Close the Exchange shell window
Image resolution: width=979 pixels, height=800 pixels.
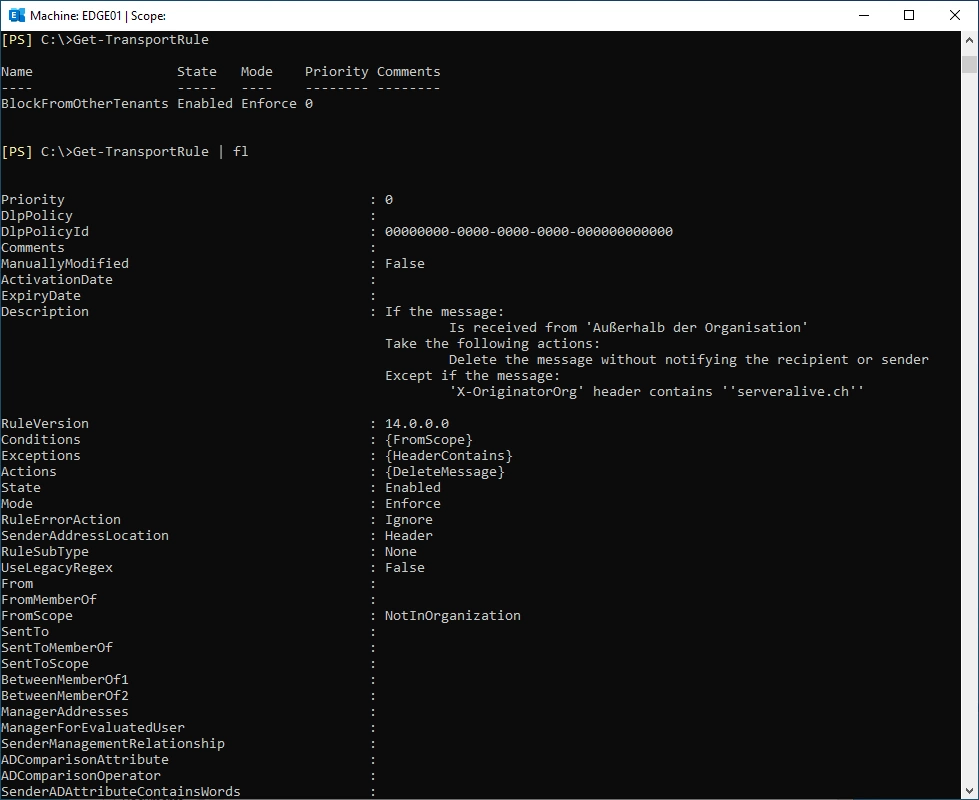click(955, 15)
